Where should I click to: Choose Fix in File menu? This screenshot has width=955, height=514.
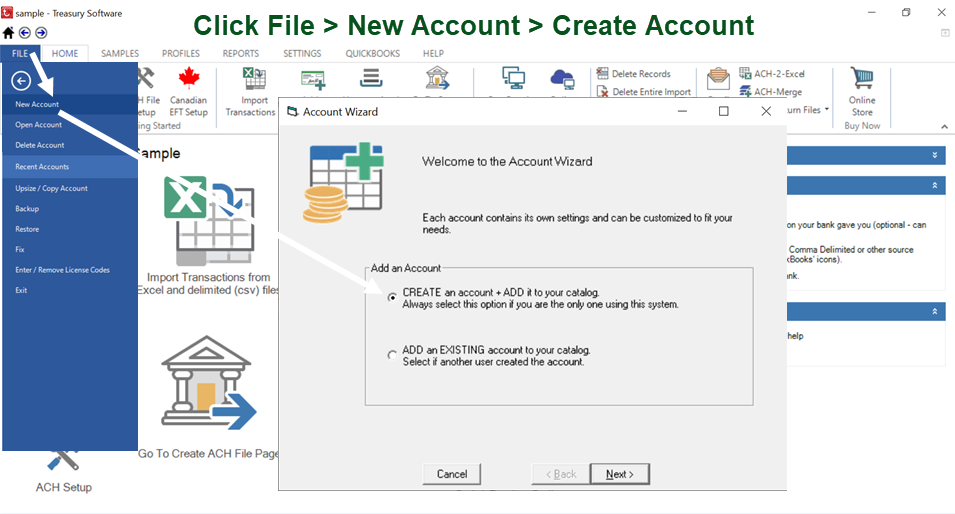[70, 250]
